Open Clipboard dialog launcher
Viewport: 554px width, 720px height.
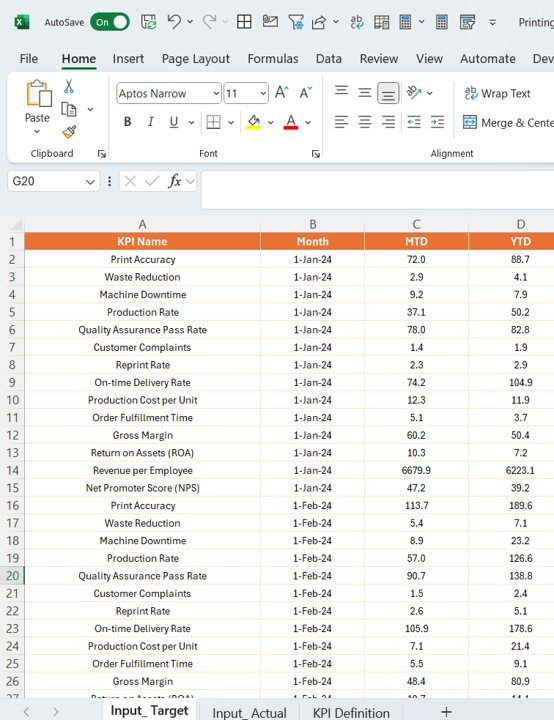coord(102,154)
